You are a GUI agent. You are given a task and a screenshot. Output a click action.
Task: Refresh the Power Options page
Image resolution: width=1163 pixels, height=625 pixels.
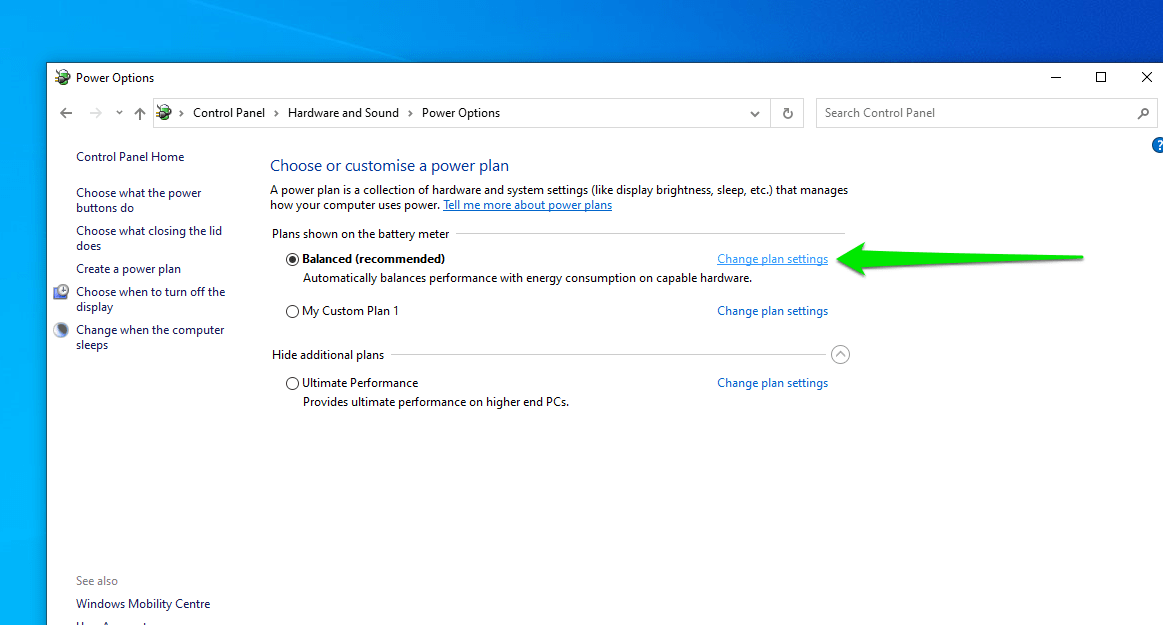(788, 113)
